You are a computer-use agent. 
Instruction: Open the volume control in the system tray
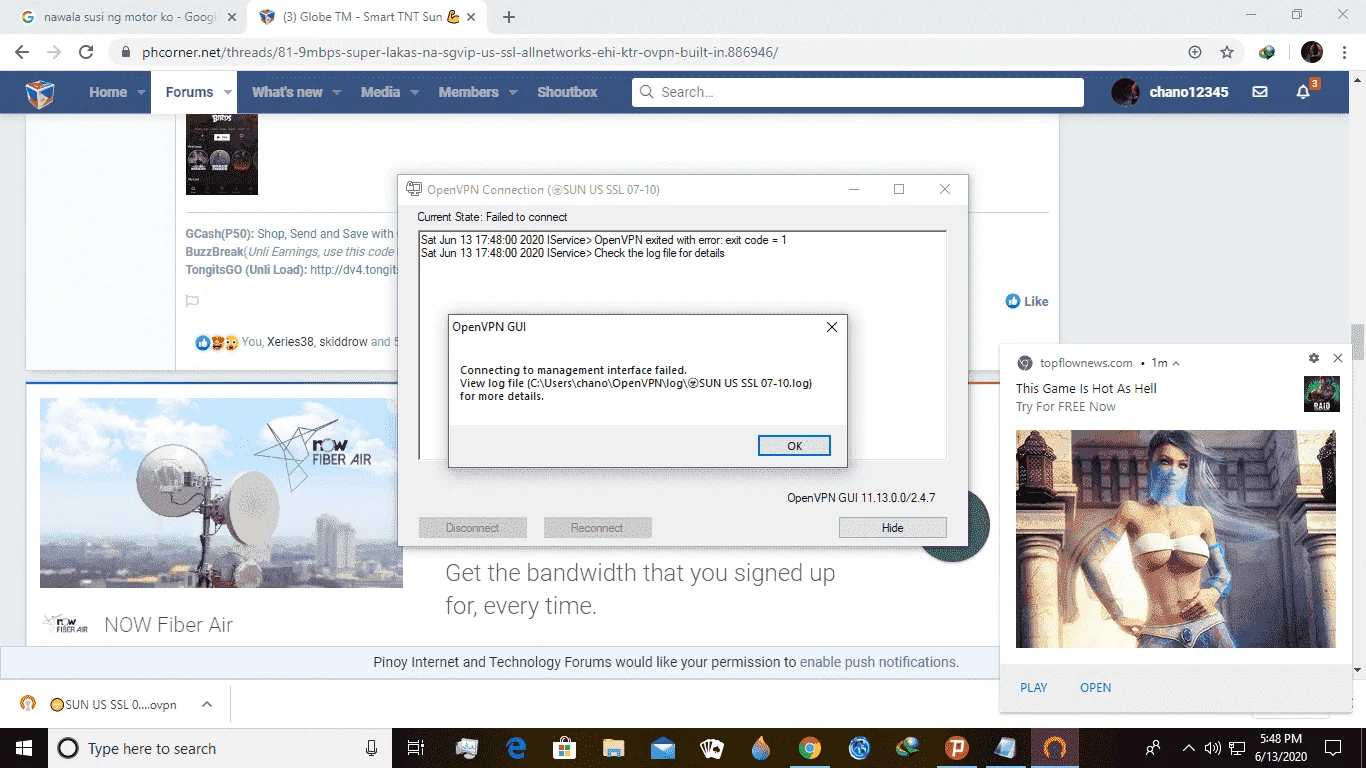click(1213, 748)
